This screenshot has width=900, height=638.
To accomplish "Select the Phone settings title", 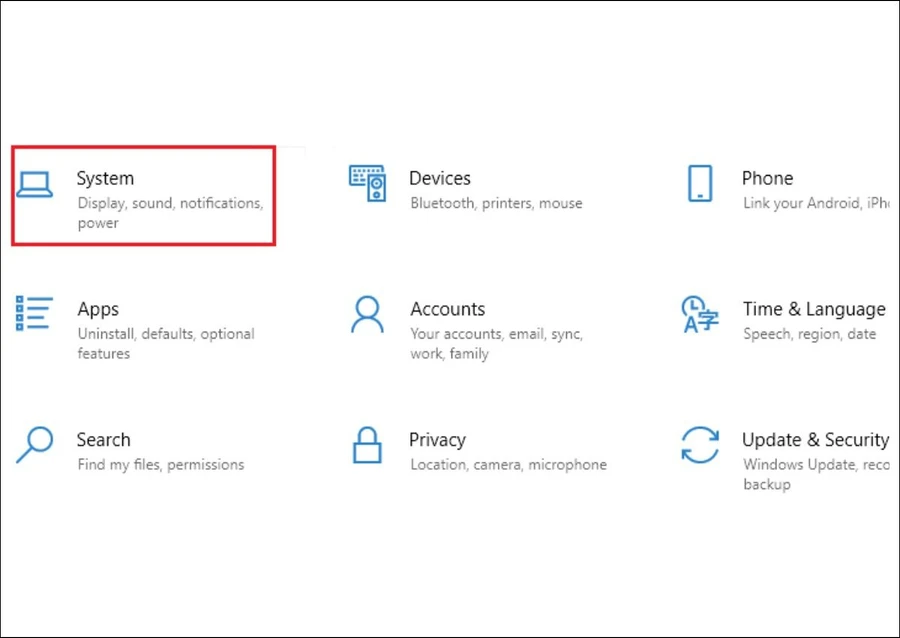I will [767, 178].
